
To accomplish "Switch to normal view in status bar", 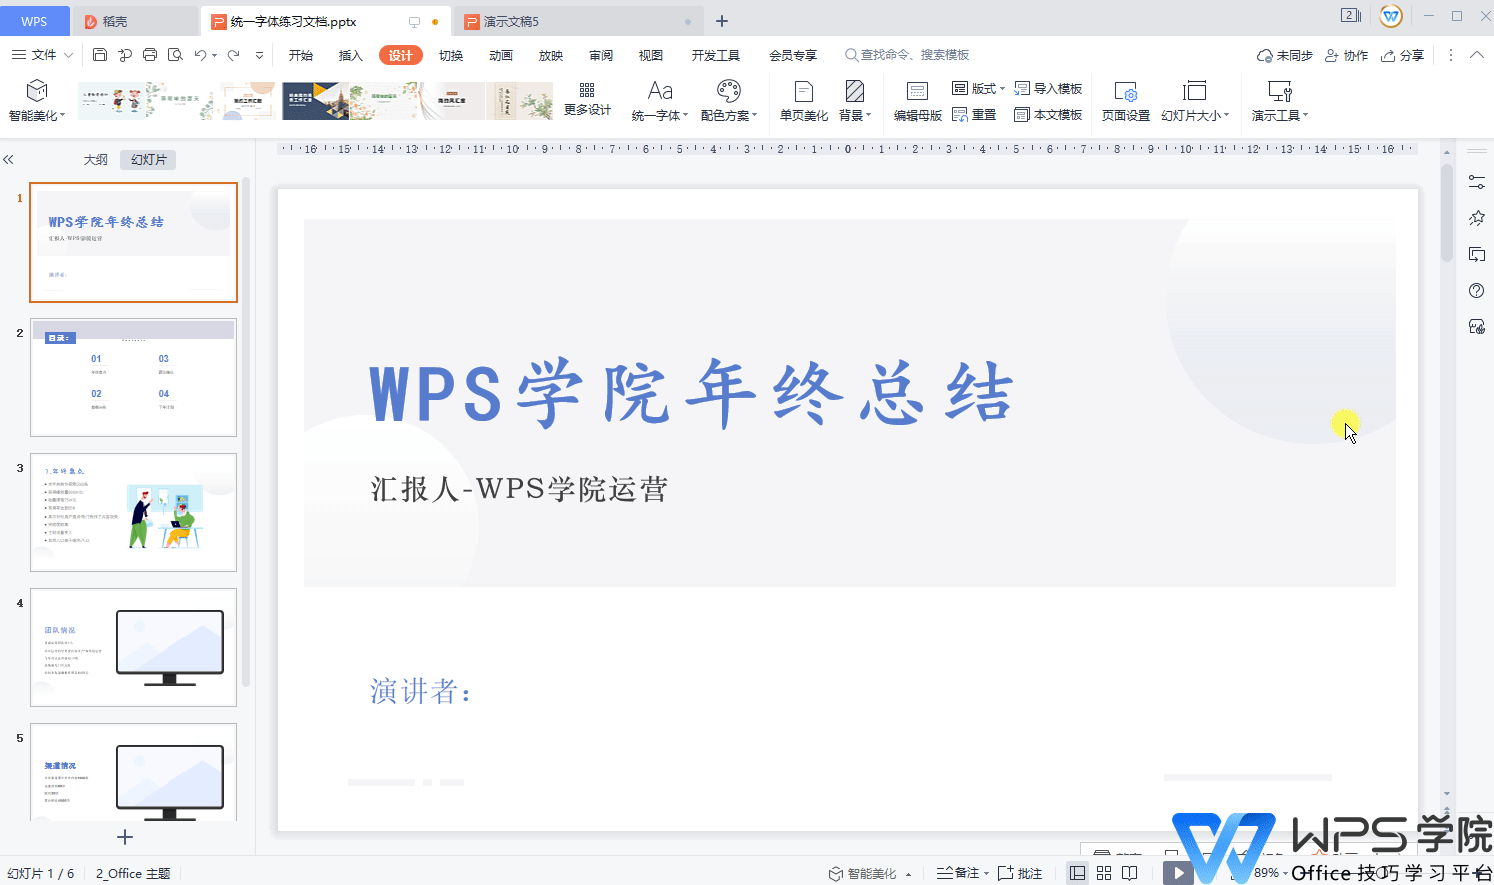I will click(1077, 873).
